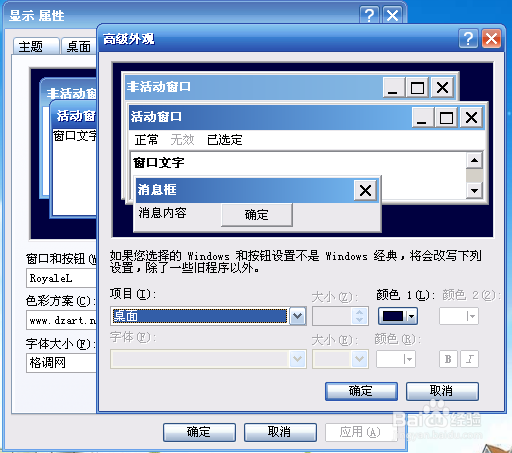The height and width of the screenshot is (453, 512).
Task: Click 正常 menu item in preview
Action: 147,140
